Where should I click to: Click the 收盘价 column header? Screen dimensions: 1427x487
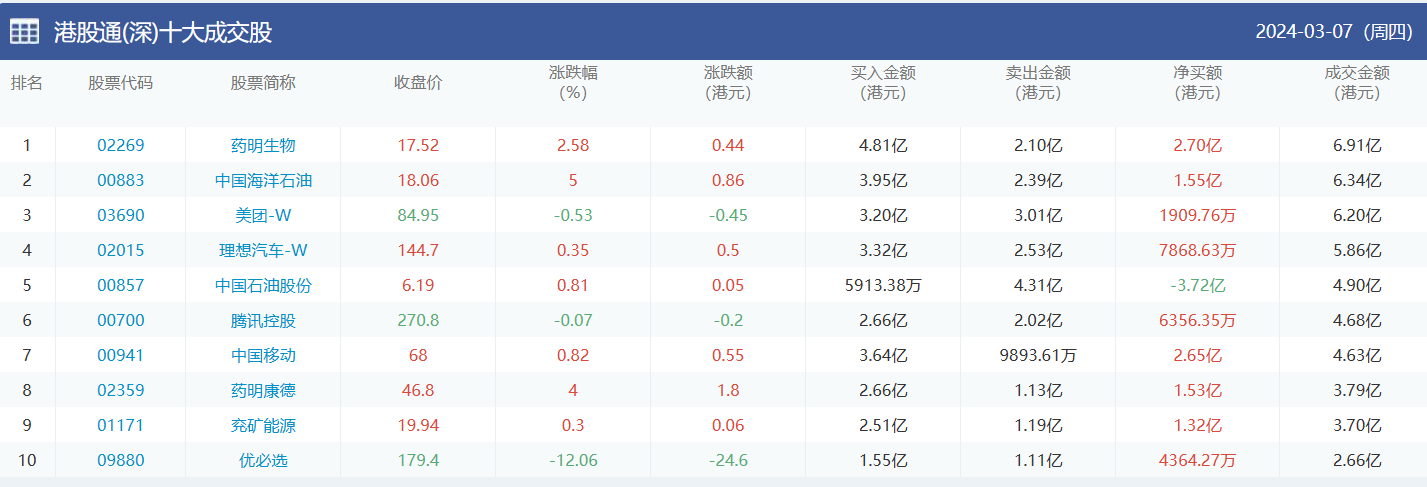tap(418, 83)
